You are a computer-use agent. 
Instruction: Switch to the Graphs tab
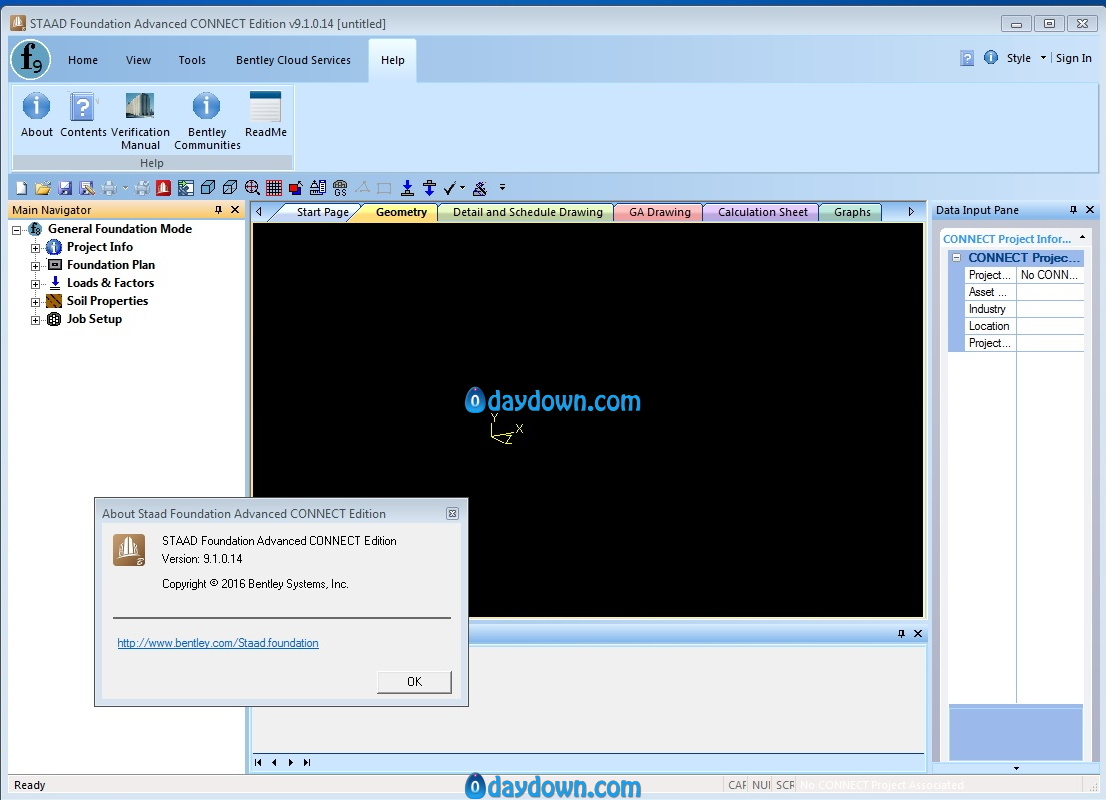(852, 212)
